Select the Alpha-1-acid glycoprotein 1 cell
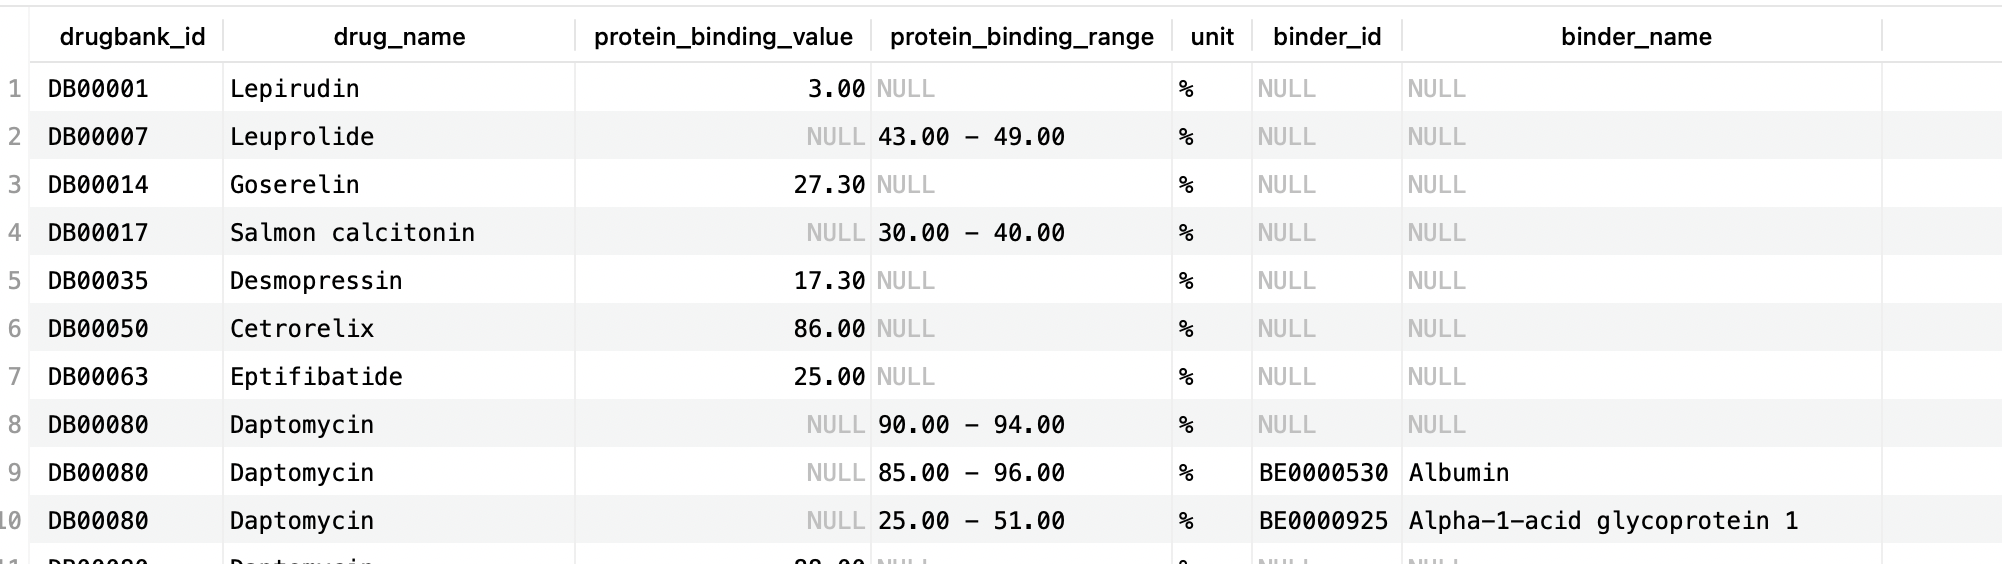2002x564 pixels. click(x=1603, y=521)
